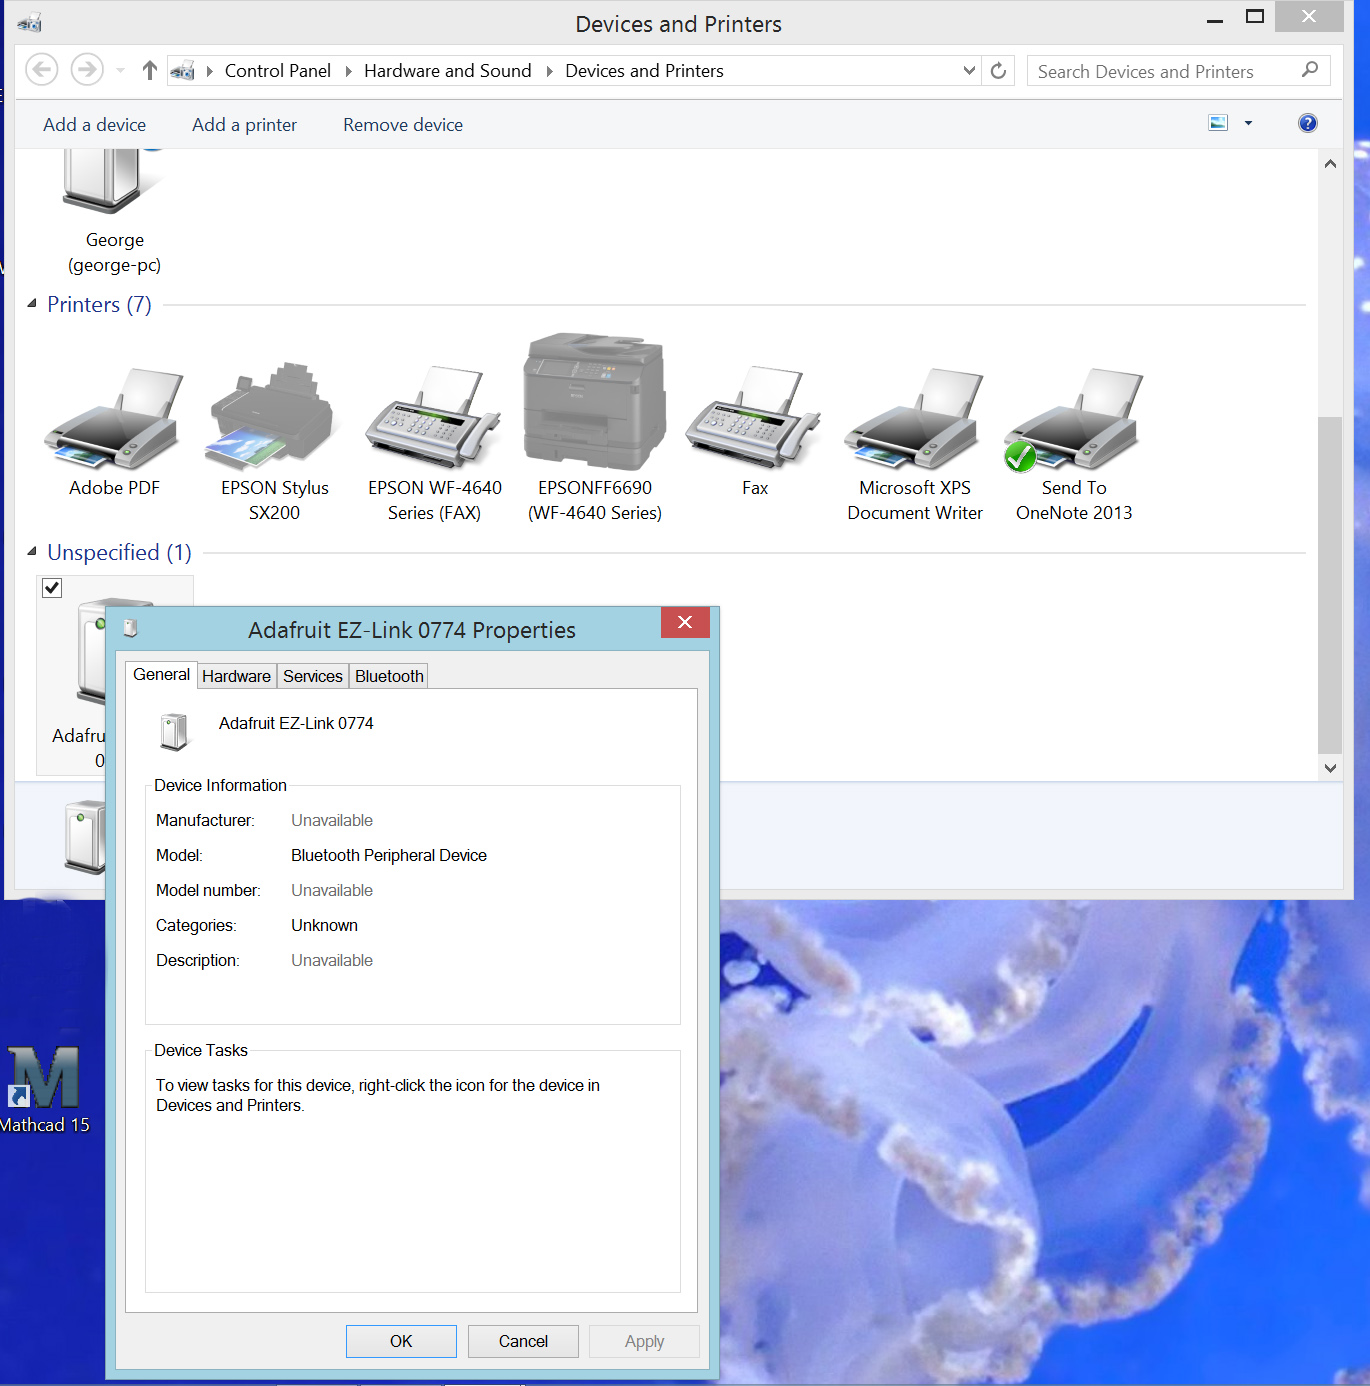Close the Adafruit EZ-Link 0774 Properties dialog
This screenshot has height=1386, width=1370.
[685, 622]
